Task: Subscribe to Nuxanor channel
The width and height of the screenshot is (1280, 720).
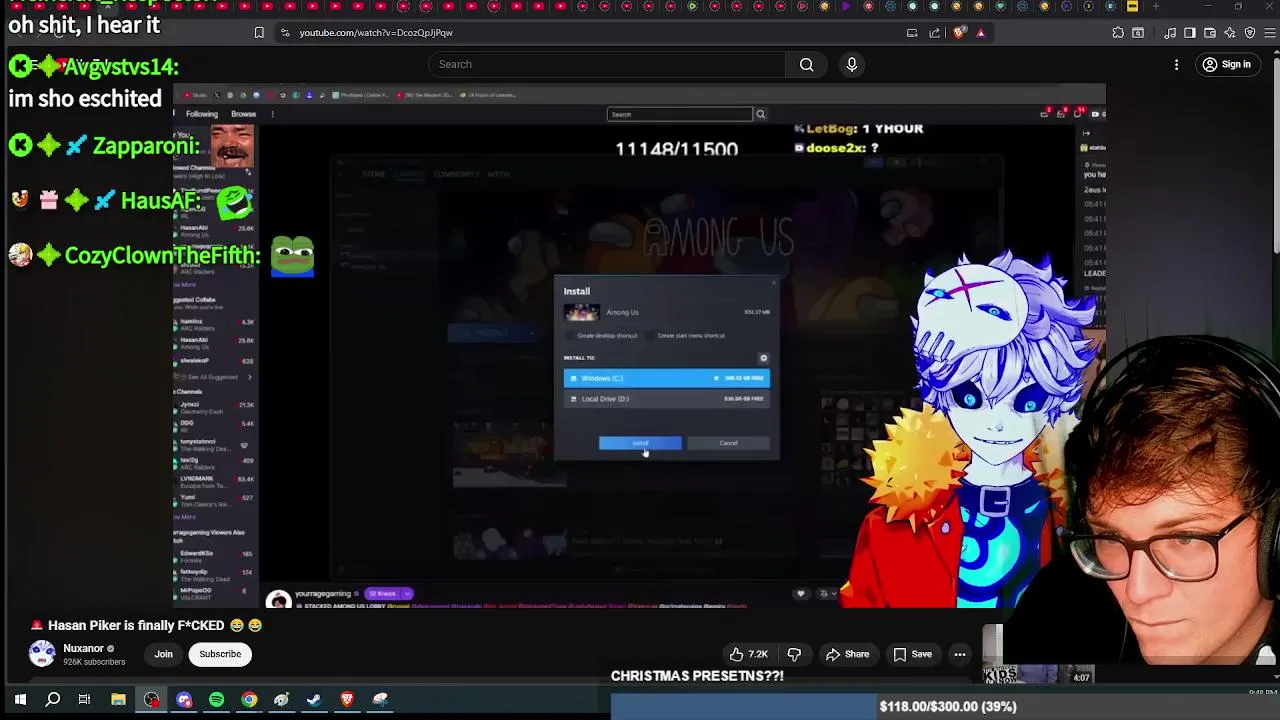Action: coord(220,654)
